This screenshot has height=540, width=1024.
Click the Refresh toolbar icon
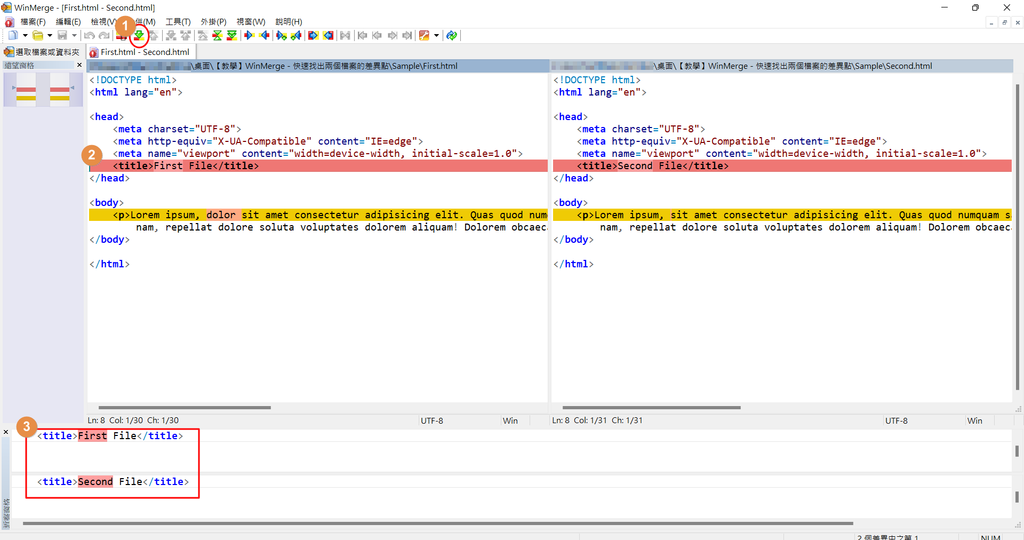tap(452, 36)
